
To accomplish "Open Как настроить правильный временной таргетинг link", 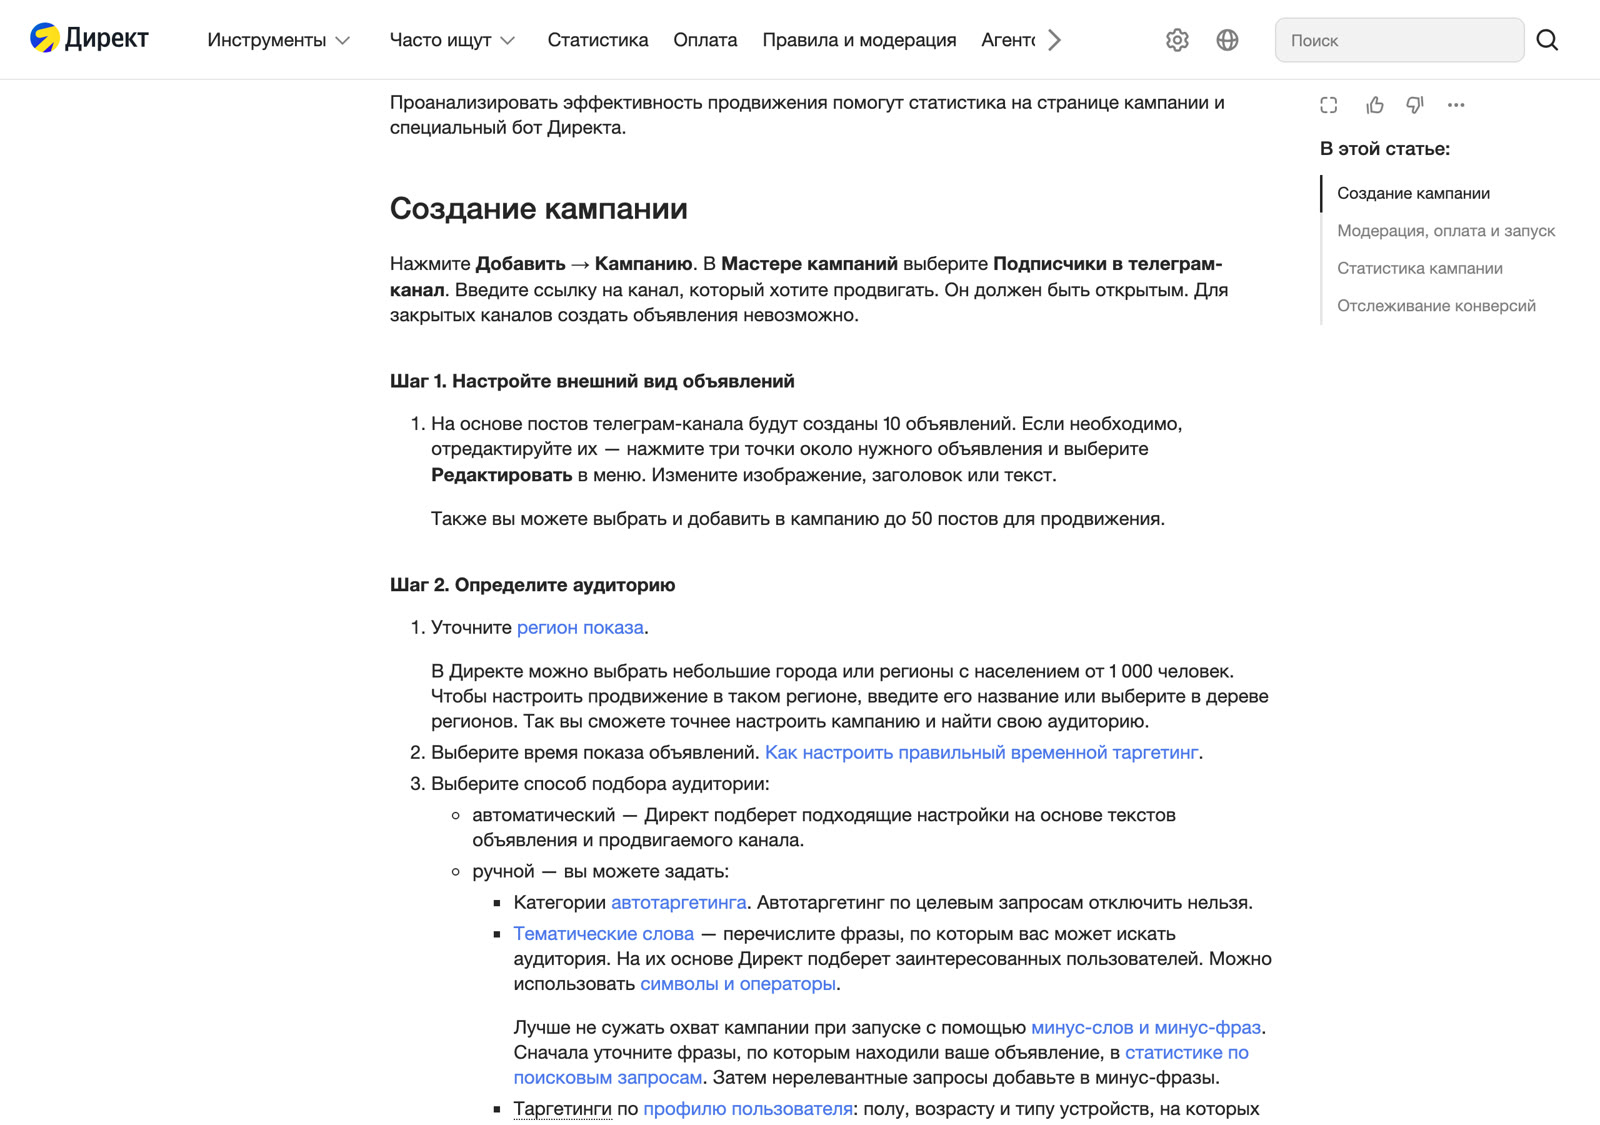I will 981,753.
